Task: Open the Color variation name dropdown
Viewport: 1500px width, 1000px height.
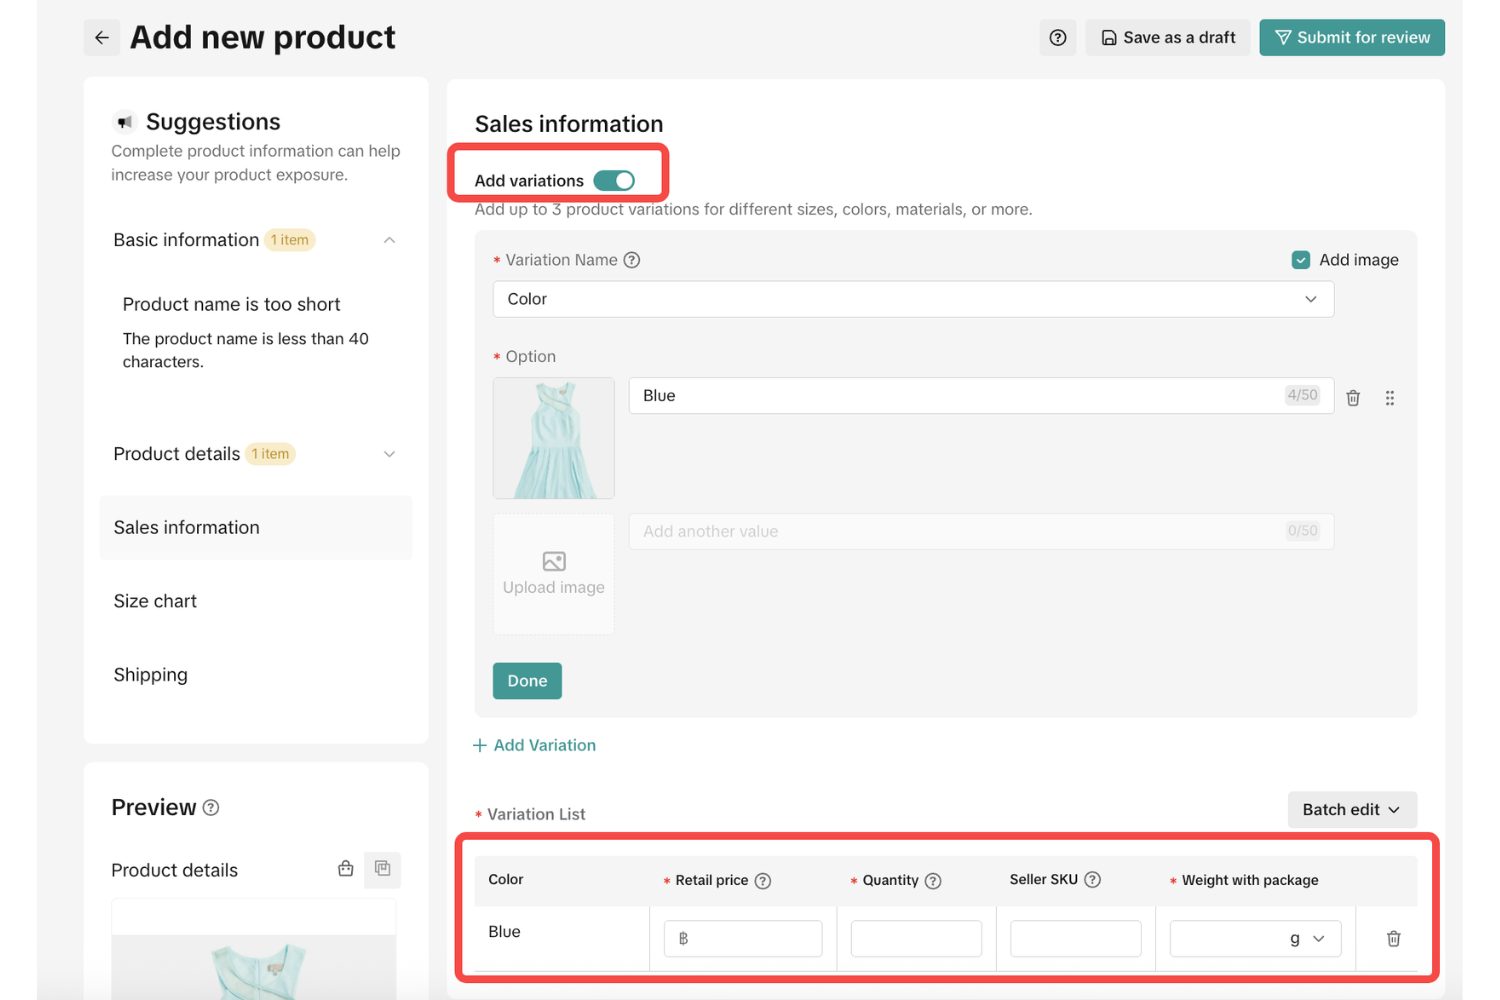Action: point(912,299)
